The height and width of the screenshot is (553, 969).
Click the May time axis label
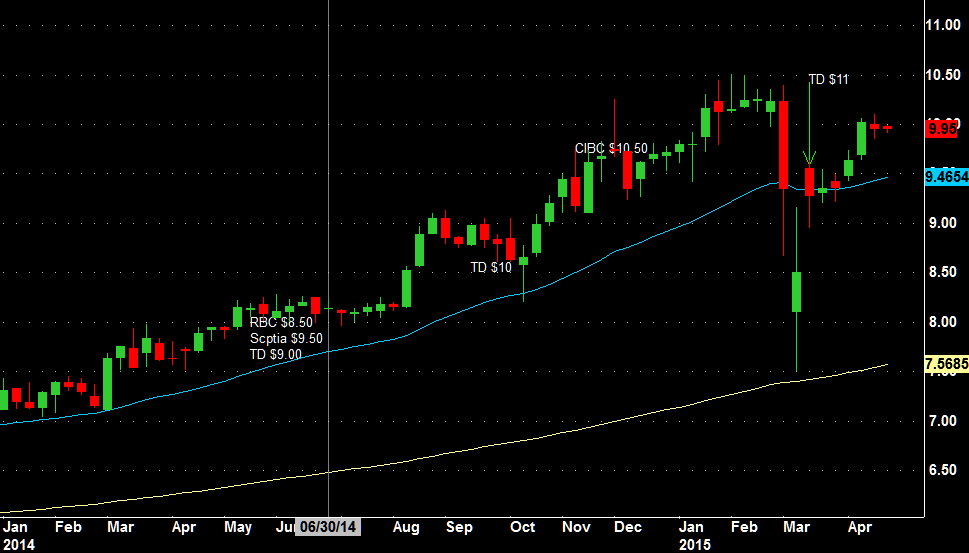[238, 527]
